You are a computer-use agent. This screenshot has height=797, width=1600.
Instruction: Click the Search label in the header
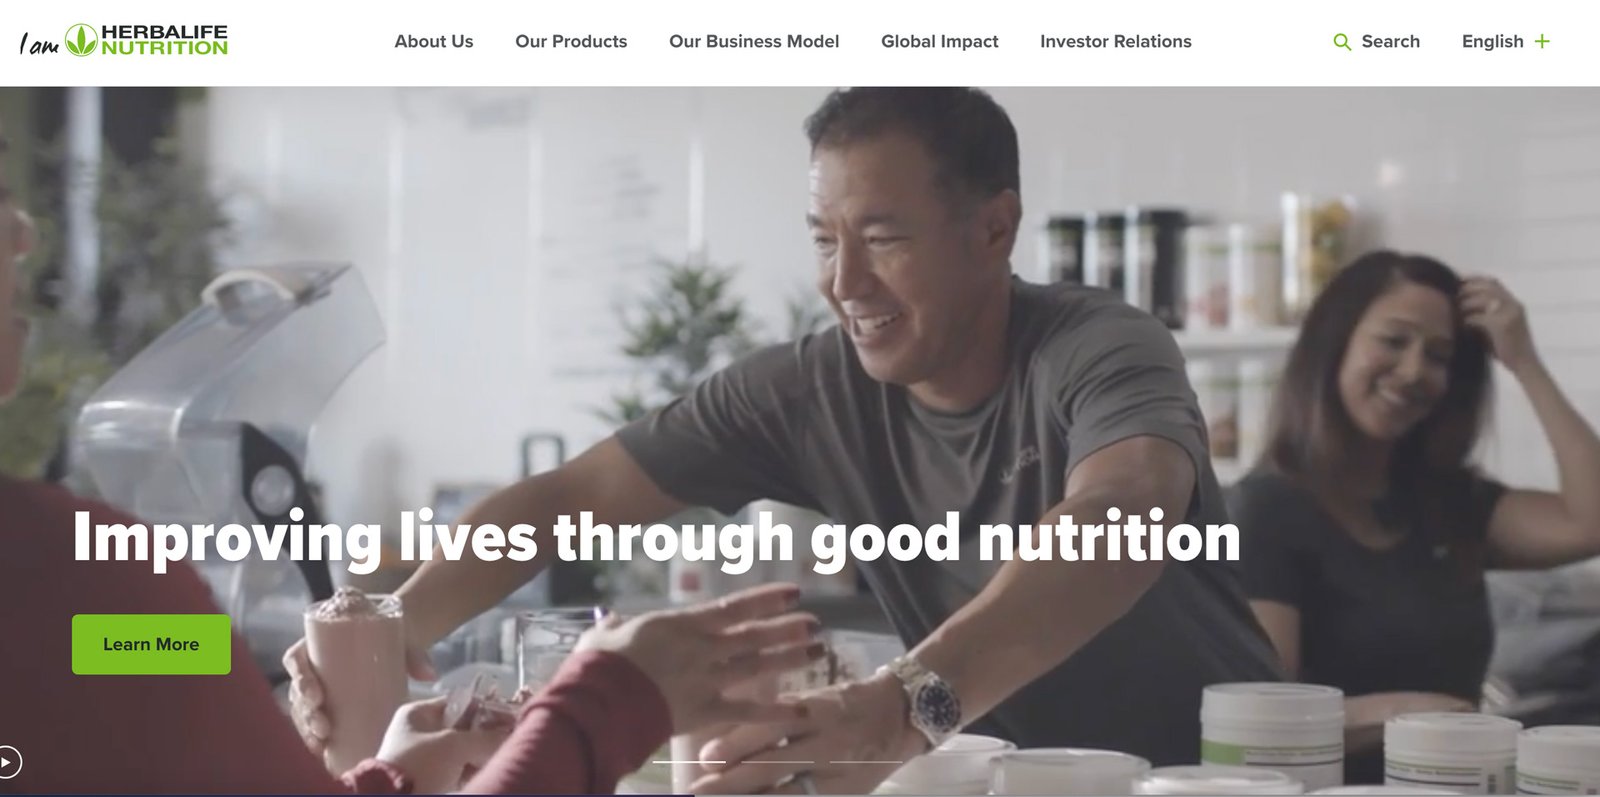click(x=1390, y=41)
